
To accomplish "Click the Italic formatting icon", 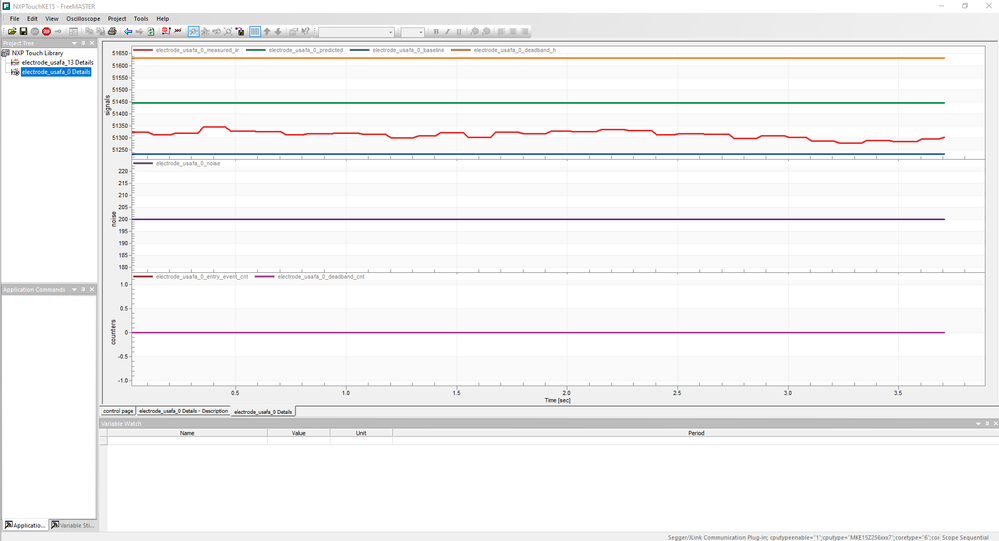I will 447,31.
